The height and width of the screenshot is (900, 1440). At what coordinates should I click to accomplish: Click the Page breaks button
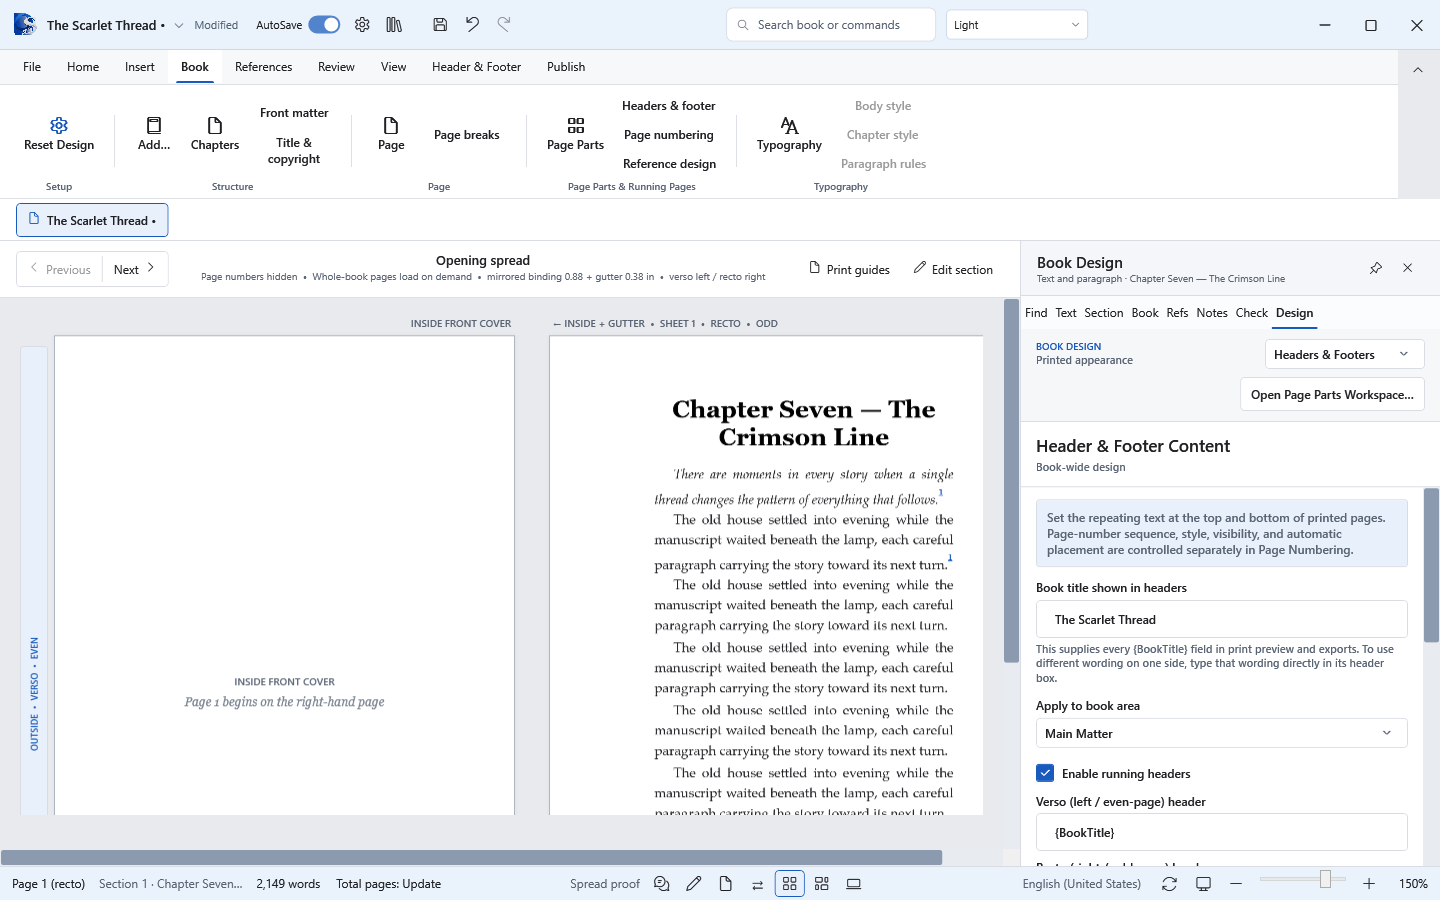pyautogui.click(x=467, y=135)
